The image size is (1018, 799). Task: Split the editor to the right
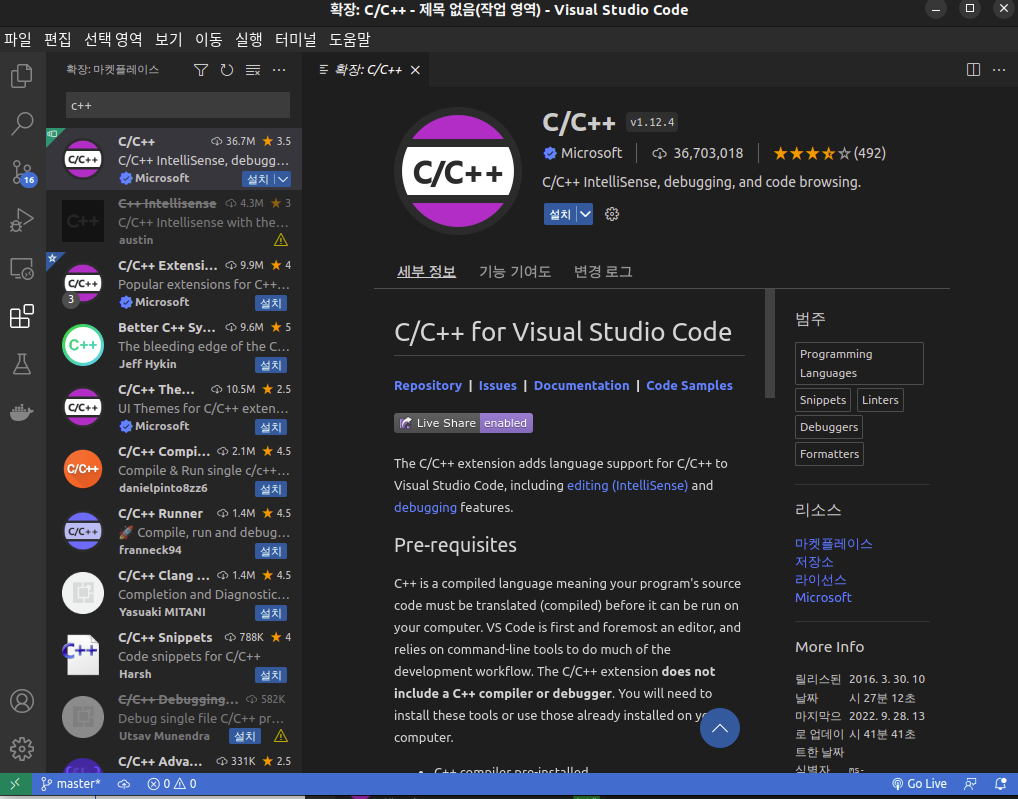[973, 70]
